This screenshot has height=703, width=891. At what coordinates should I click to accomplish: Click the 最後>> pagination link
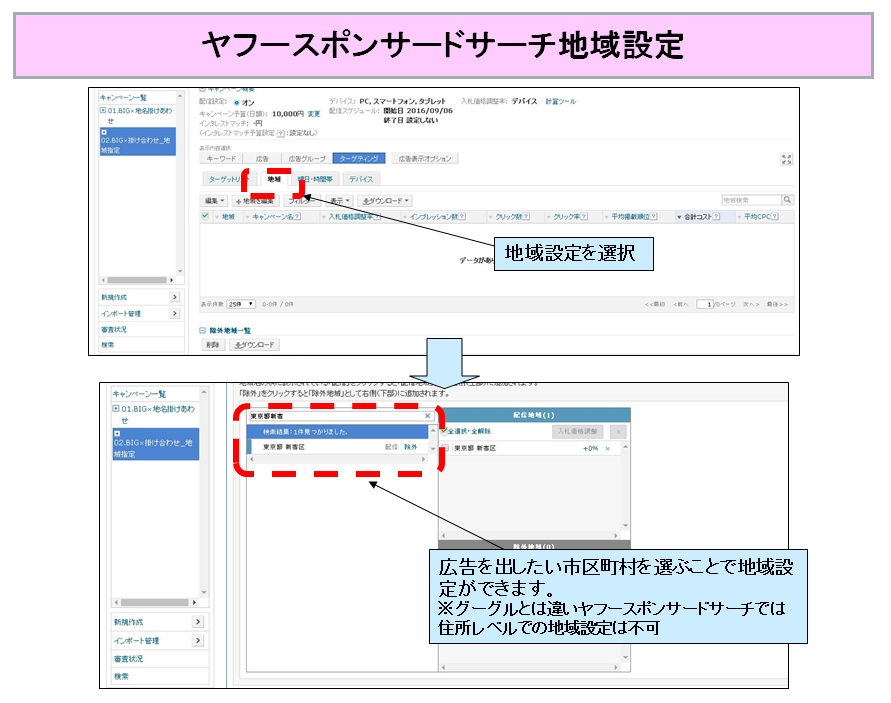(777, 305)
